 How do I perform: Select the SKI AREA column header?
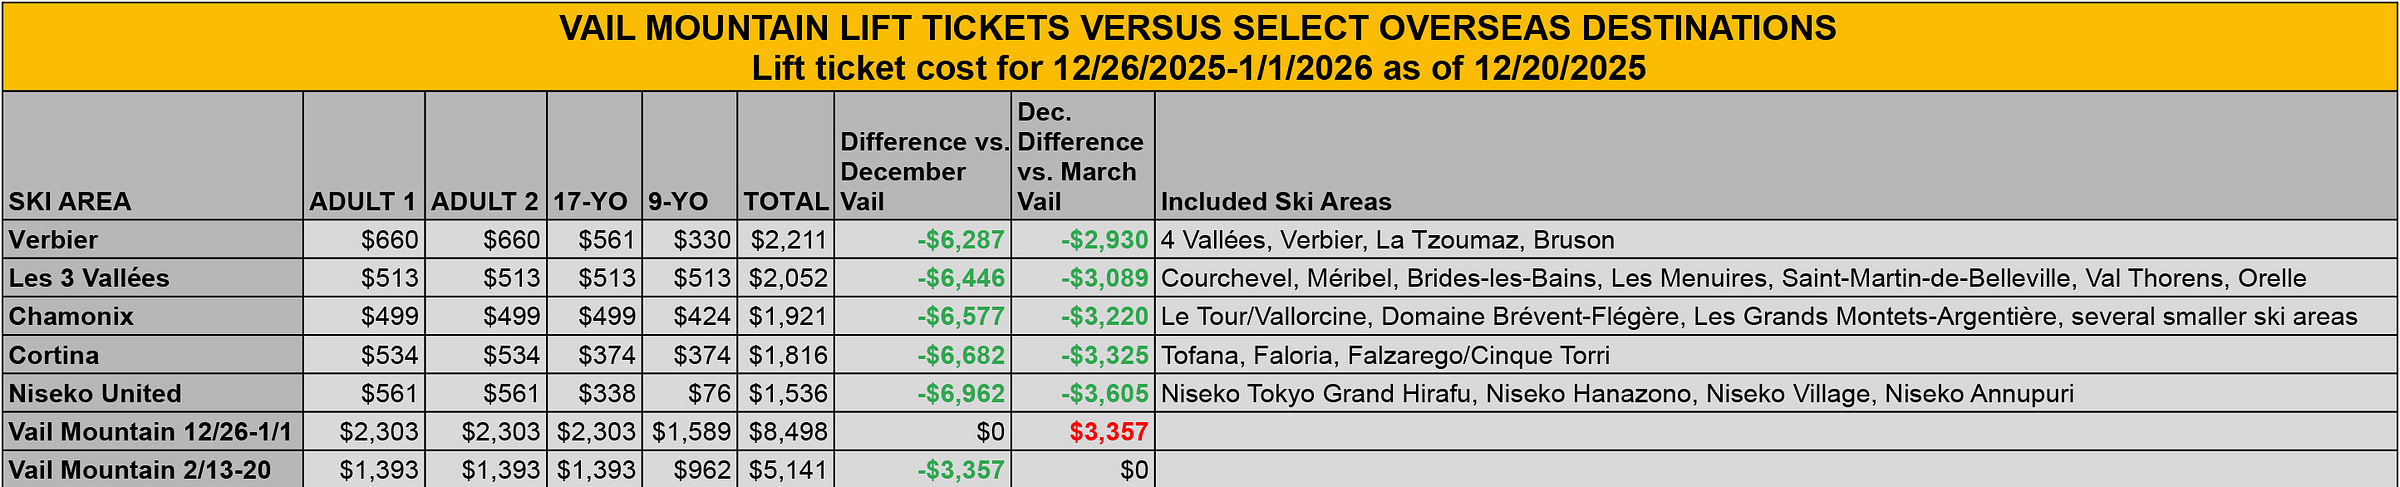pos(70,201)
